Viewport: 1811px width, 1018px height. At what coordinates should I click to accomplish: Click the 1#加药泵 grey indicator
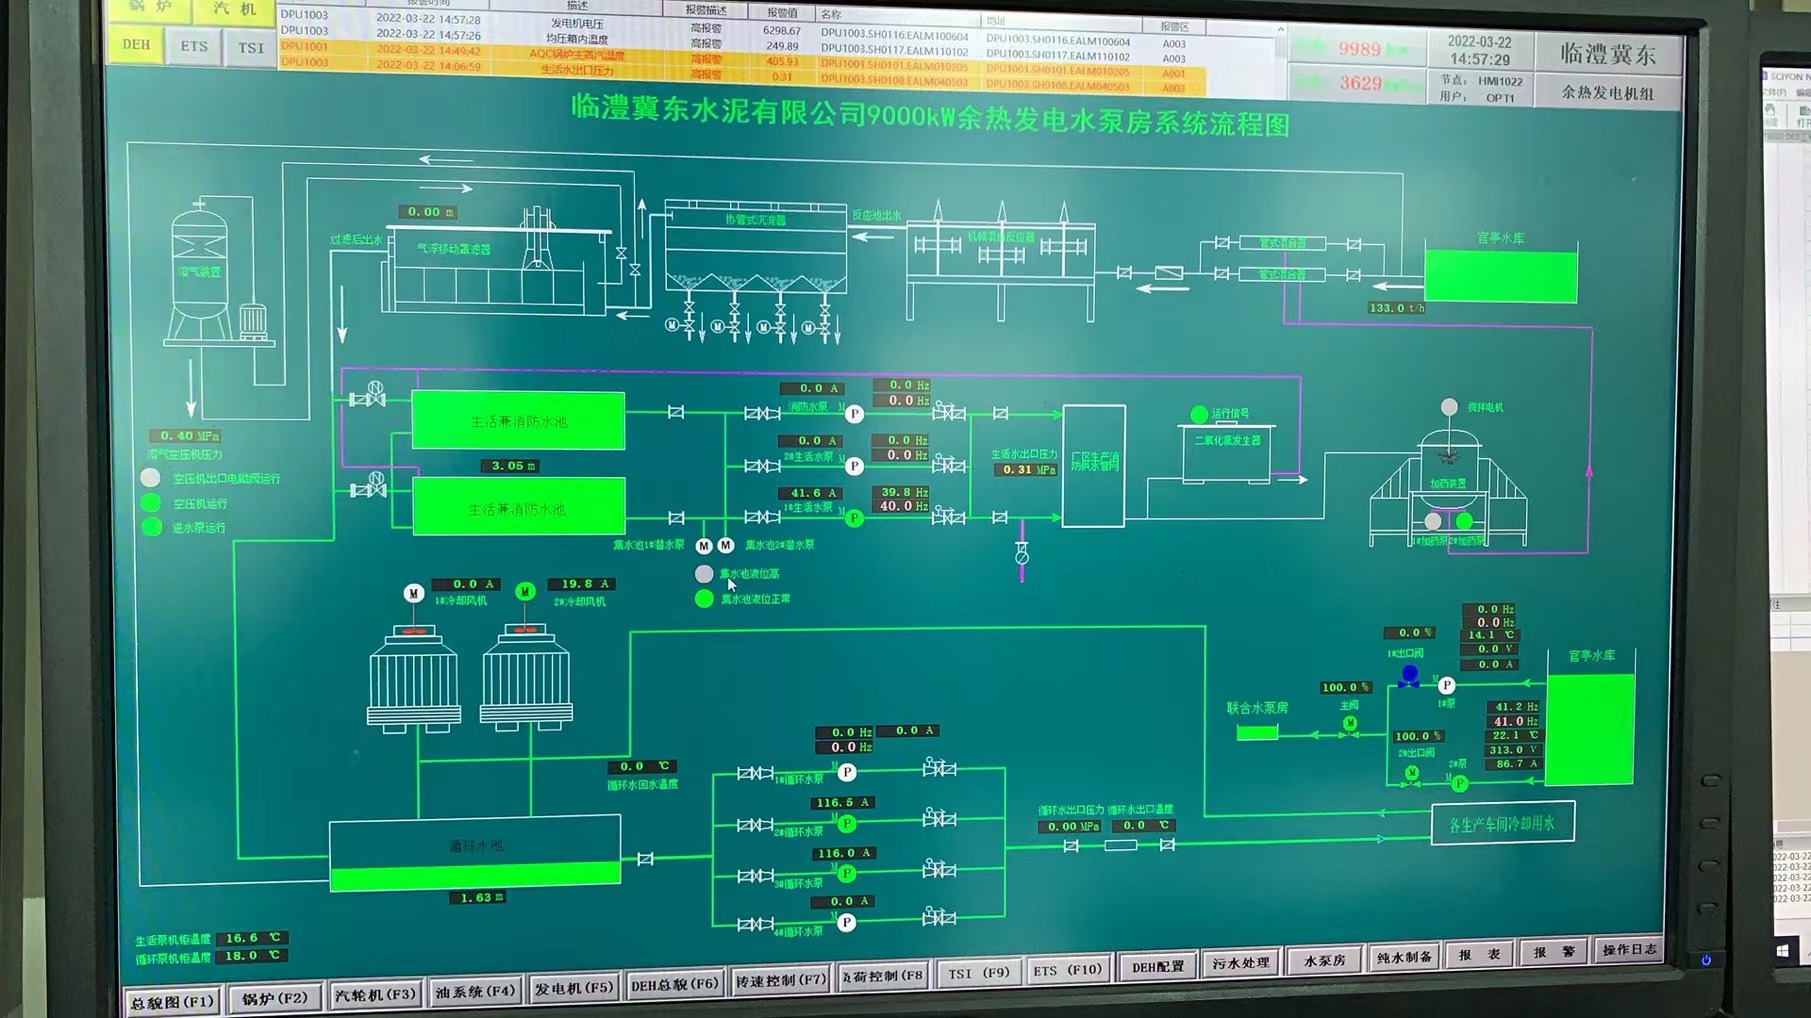click(x=1433, y=521)
